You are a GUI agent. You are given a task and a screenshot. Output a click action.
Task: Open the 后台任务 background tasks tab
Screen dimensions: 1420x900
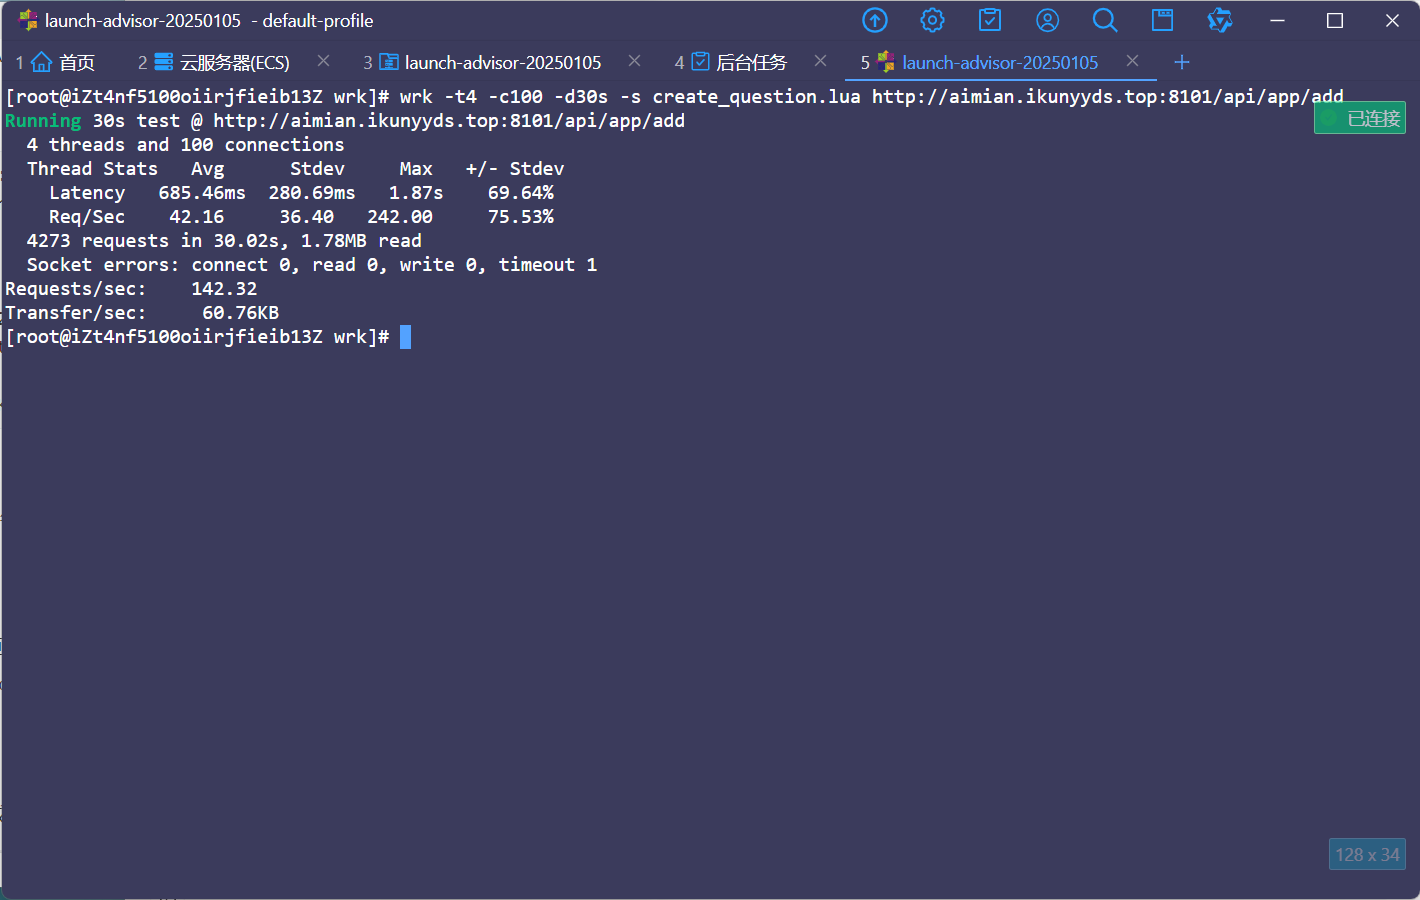(741, 63)
